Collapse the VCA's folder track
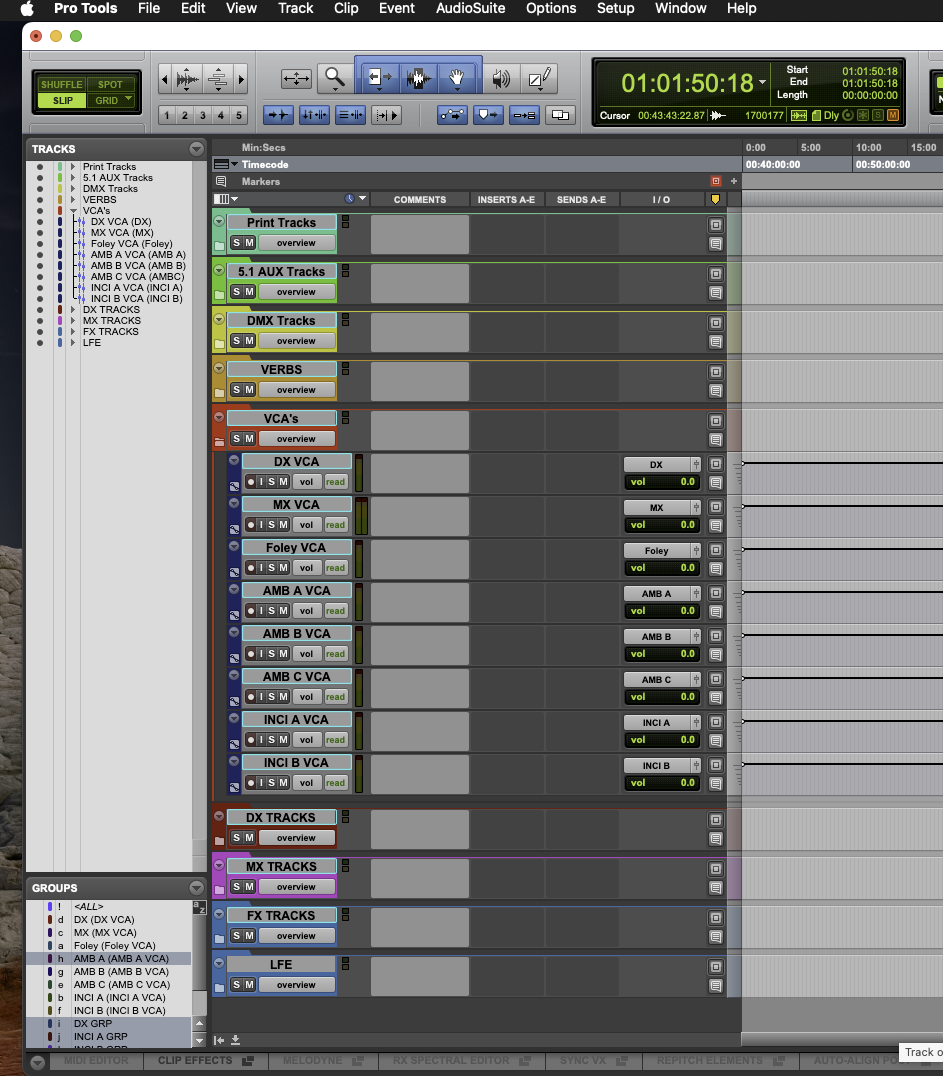 (219, 417)
